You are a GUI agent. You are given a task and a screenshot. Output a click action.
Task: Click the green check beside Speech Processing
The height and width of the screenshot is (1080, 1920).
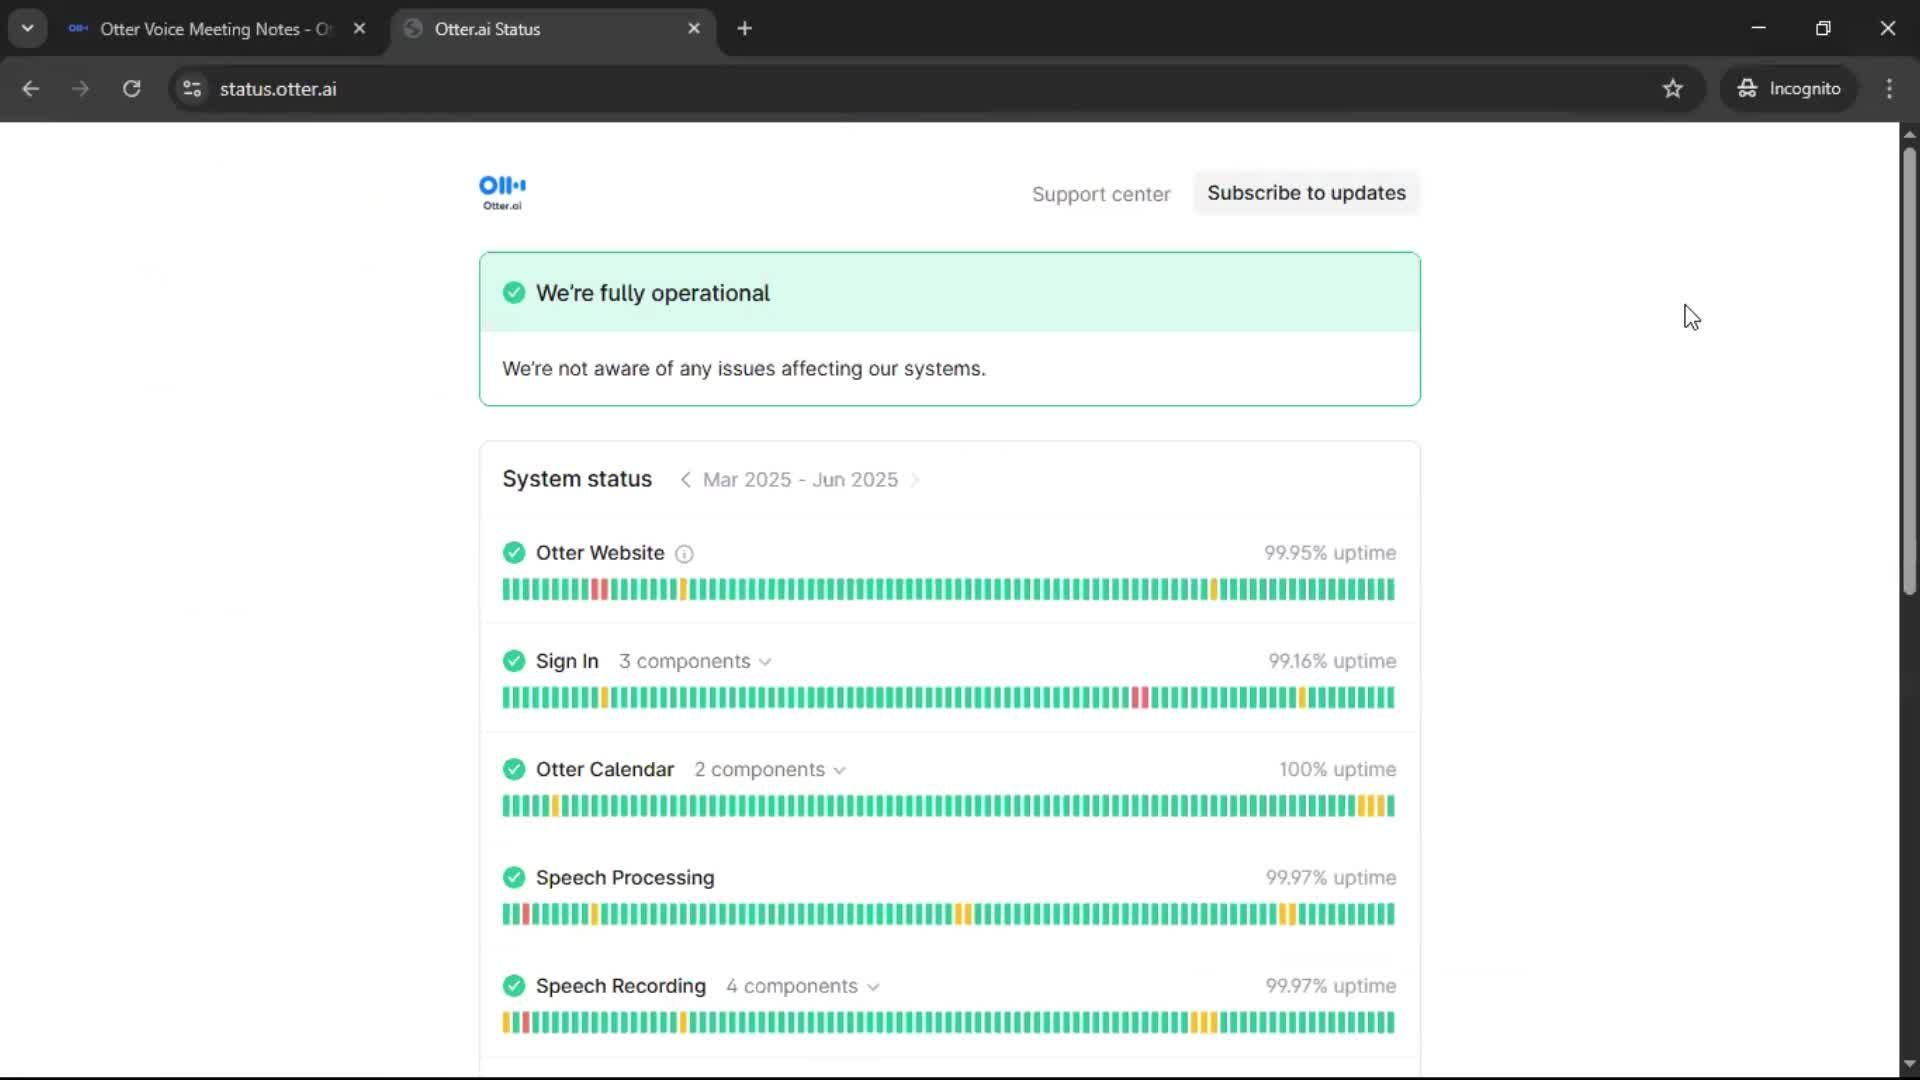(514, 878)
